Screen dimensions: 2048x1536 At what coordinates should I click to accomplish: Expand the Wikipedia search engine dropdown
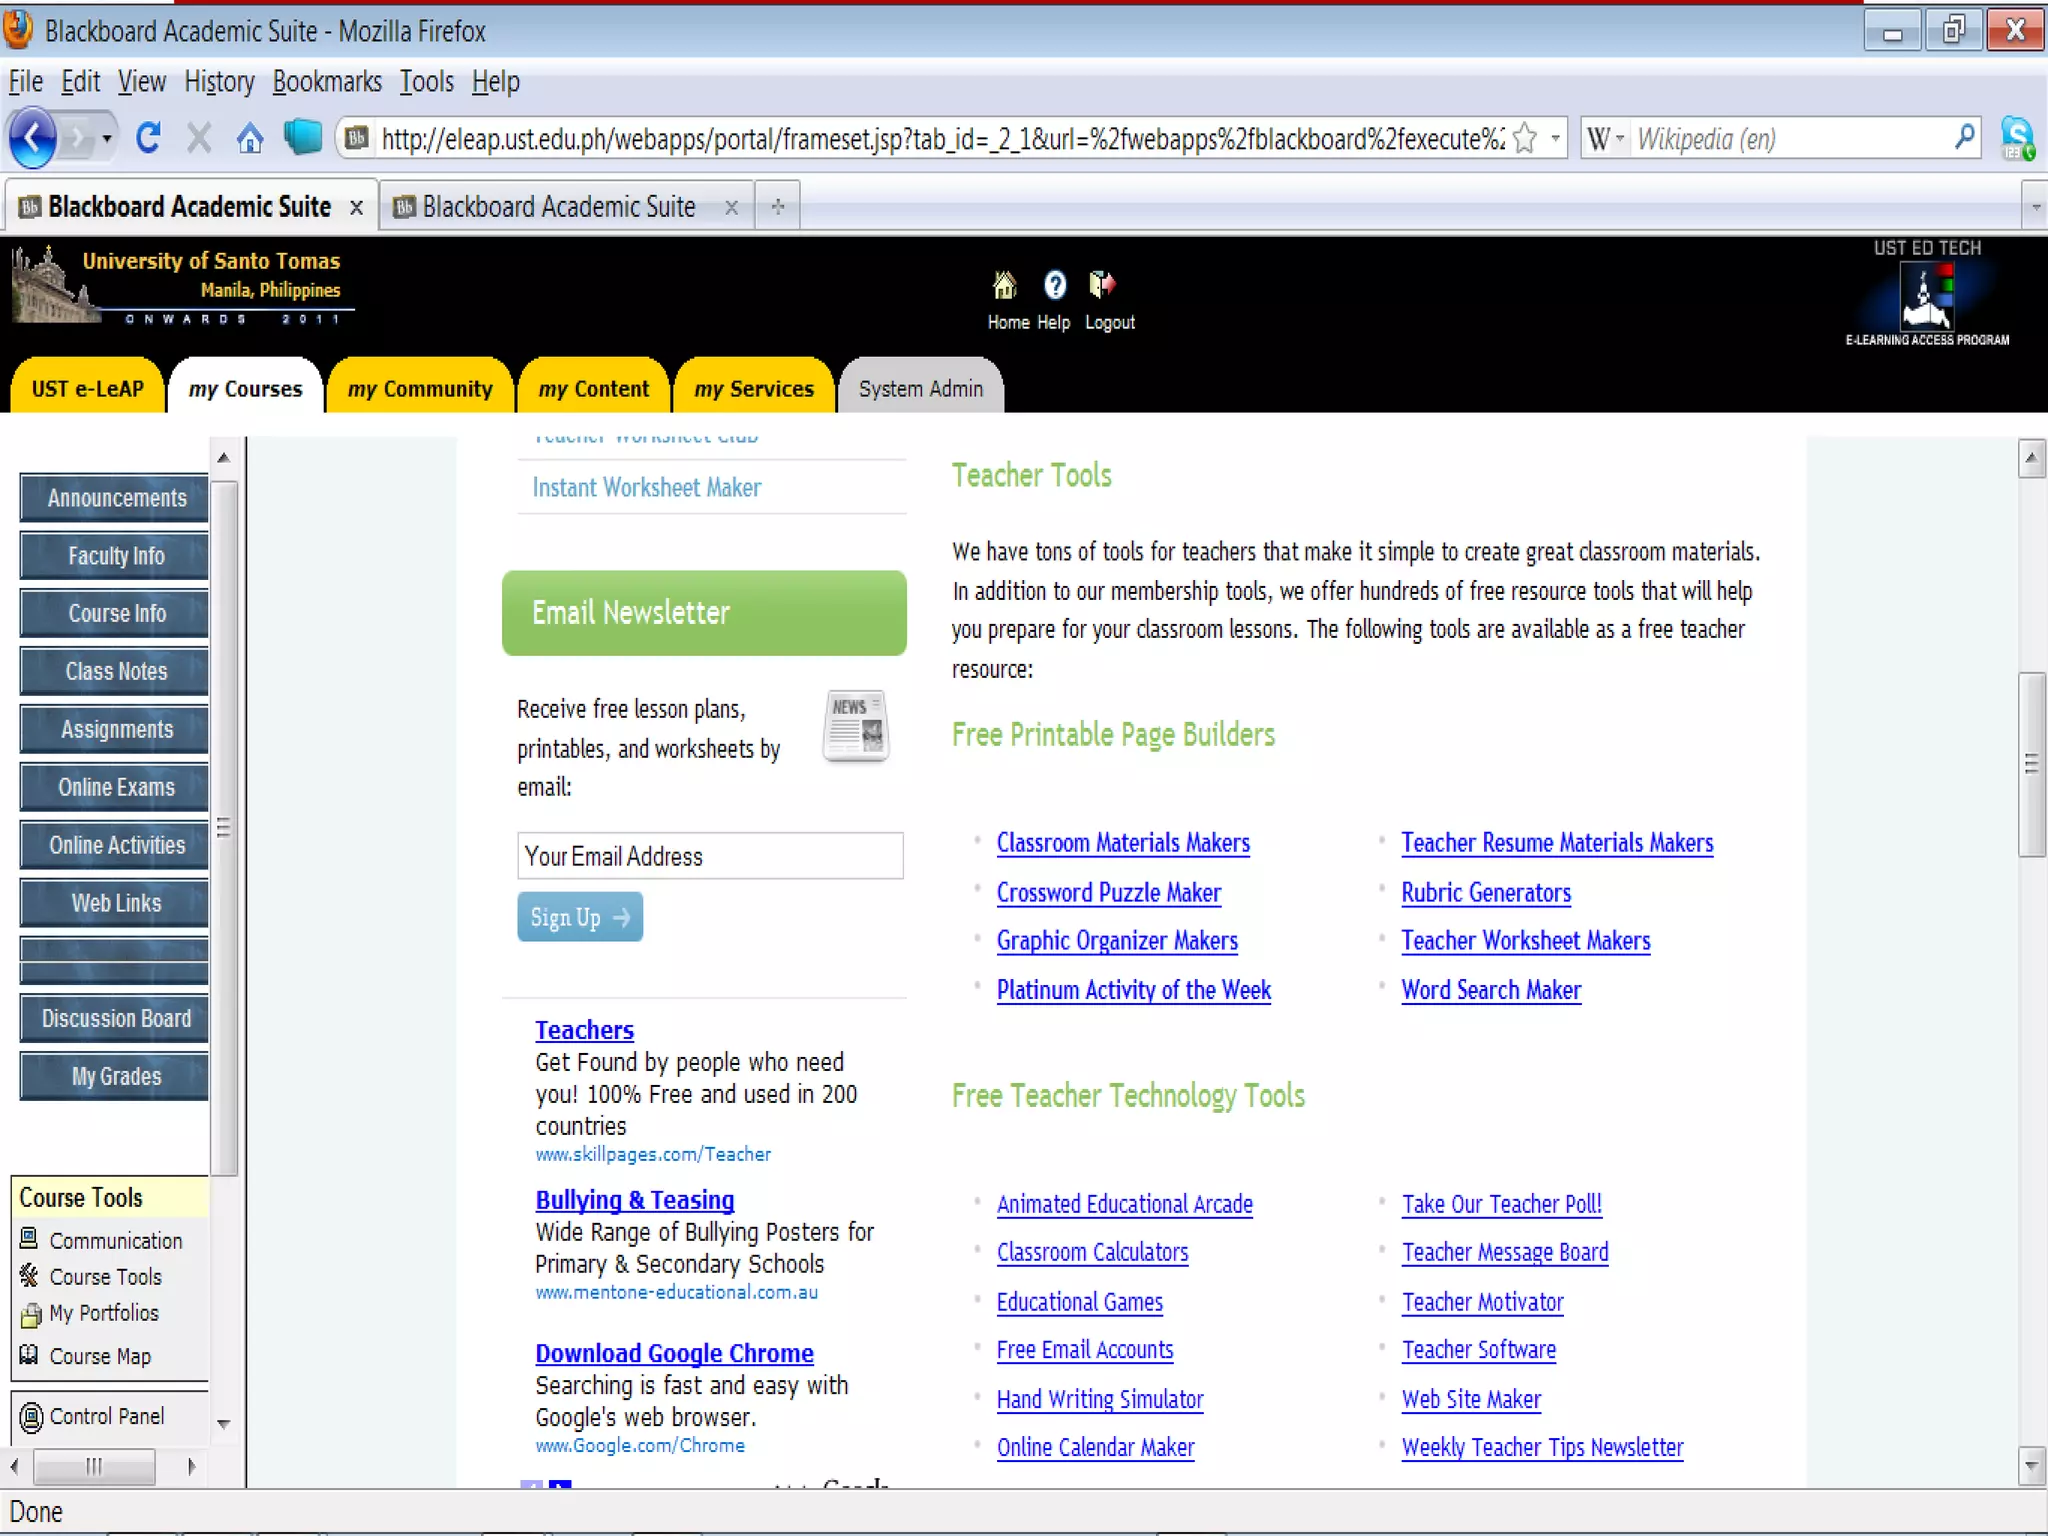pos(1607,138)
